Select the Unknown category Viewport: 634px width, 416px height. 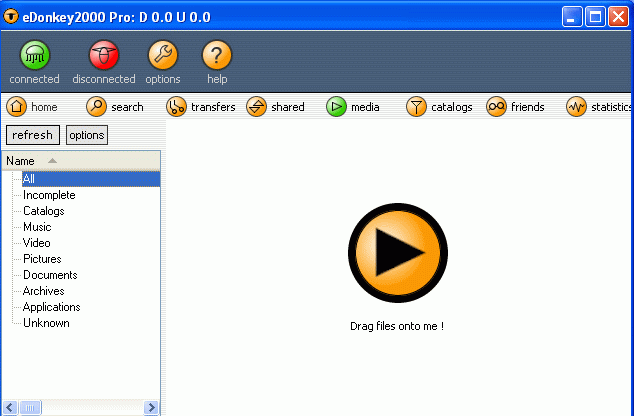46,323
